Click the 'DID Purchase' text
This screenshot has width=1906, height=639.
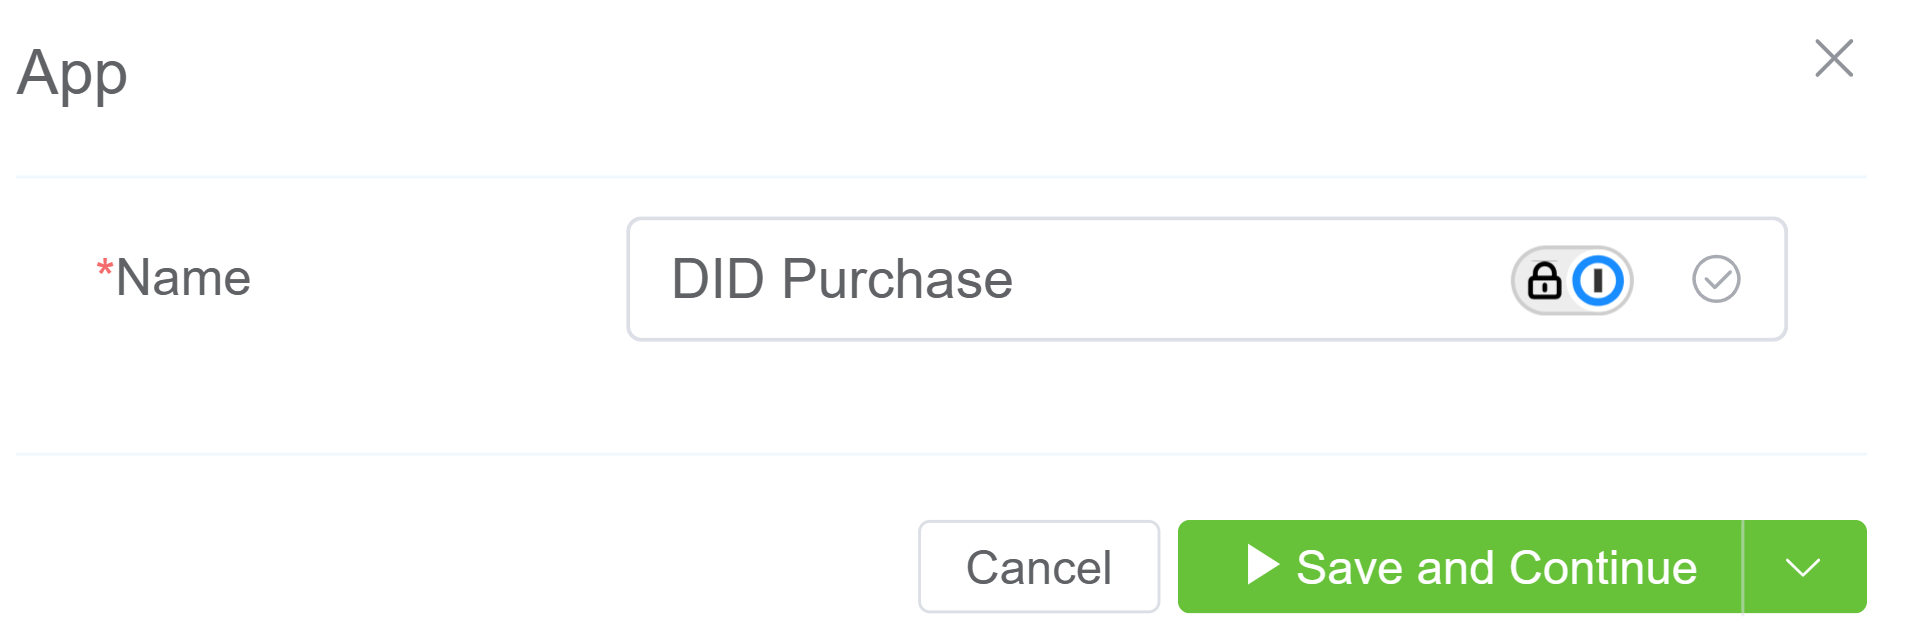(x=842, y=279)
